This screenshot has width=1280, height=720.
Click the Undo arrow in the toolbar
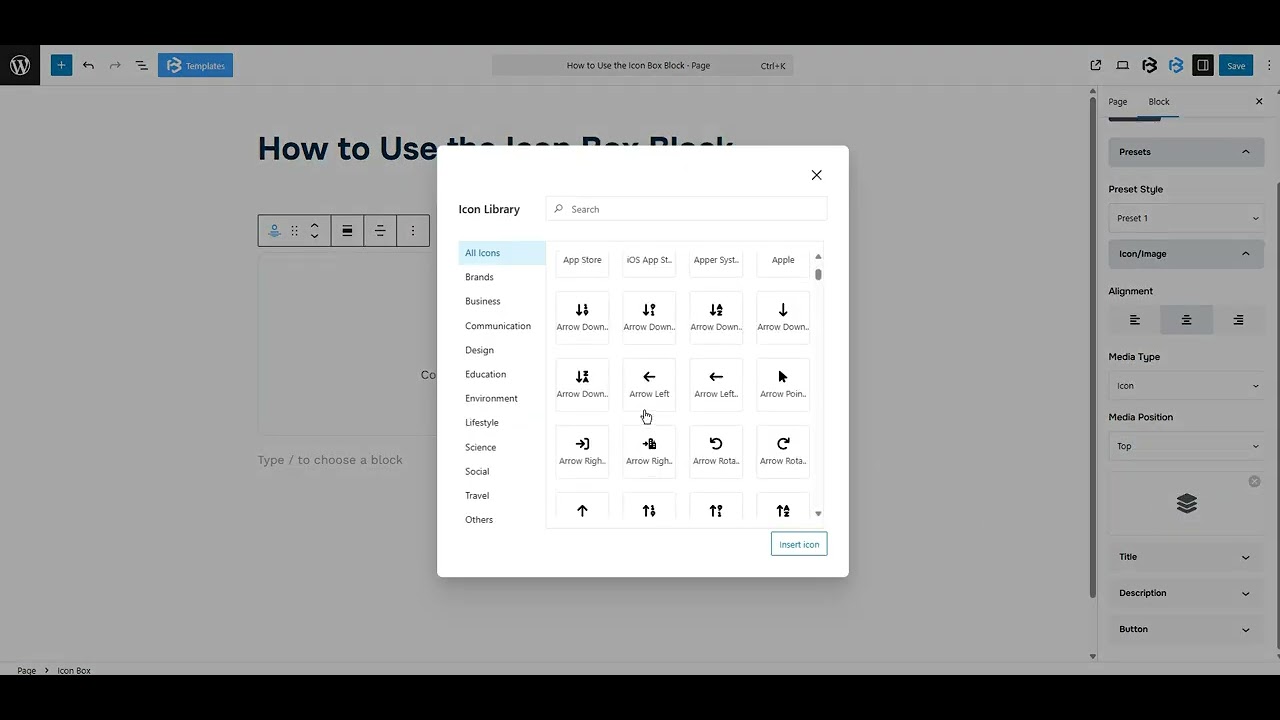(x=88, y=65)
